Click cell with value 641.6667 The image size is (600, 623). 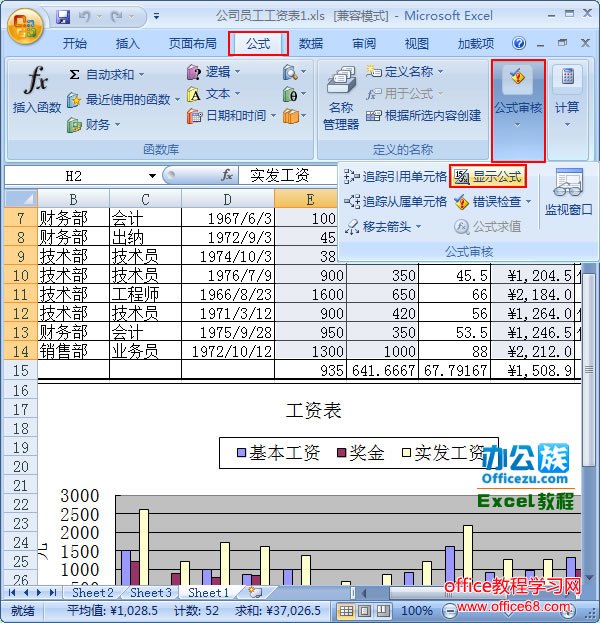(382, 371)
